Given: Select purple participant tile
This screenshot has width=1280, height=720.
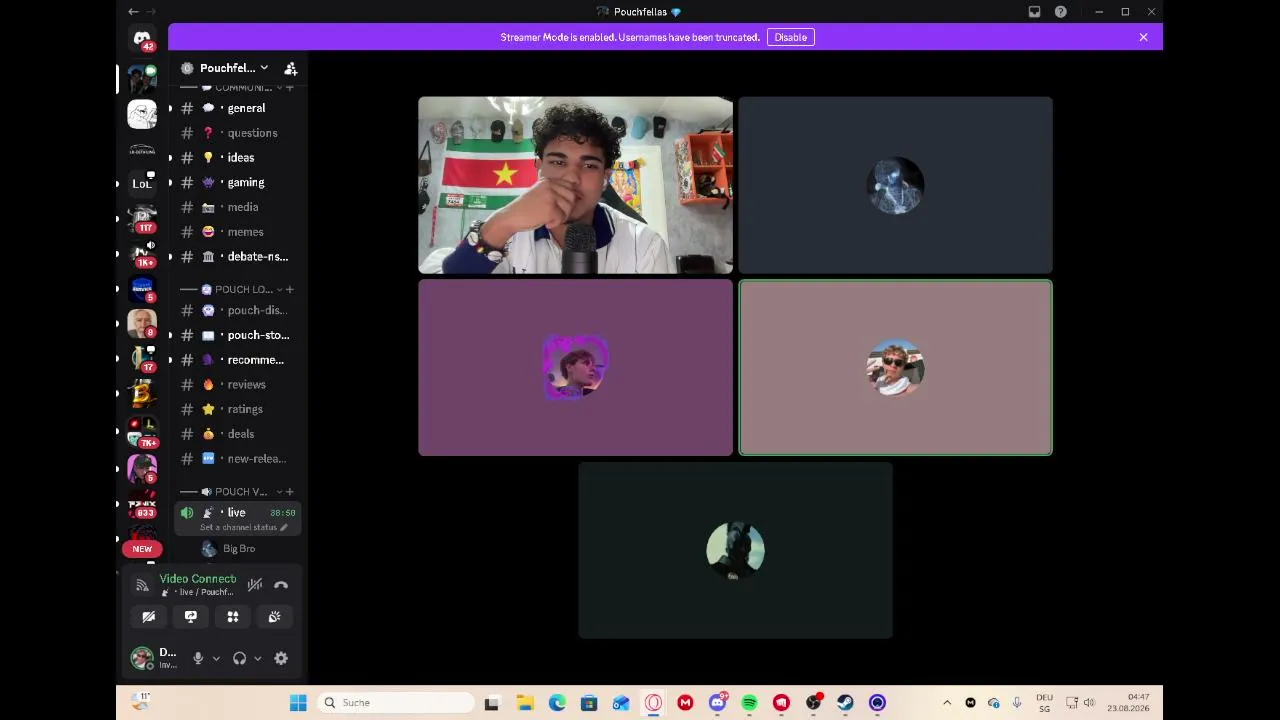Looking at the screenshot, I should 575,368.
